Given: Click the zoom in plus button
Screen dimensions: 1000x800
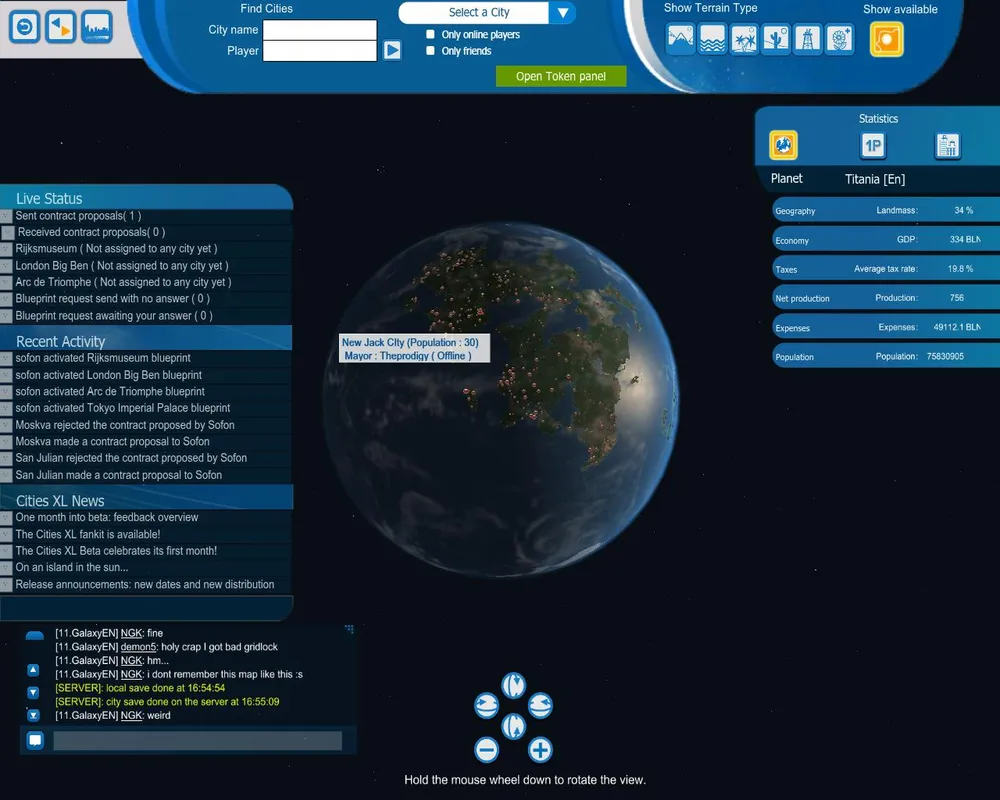Looking at the screenshot, I should [540, 750].
